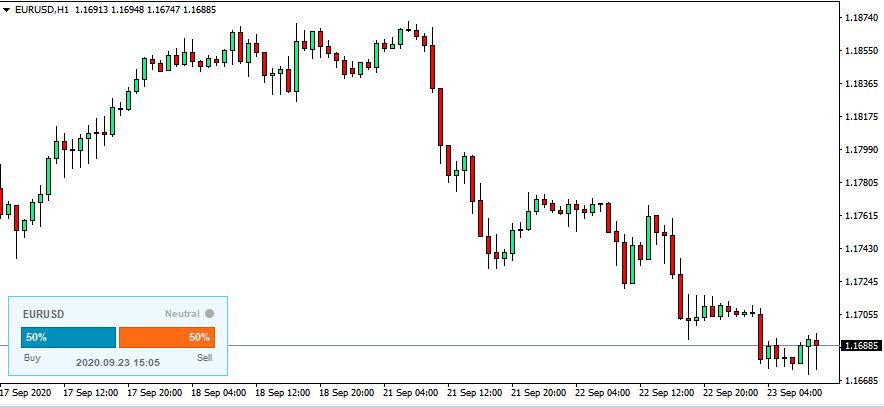Image resolution: width=884 pixels, height=407 pixels.
Task: Click the 1.17990 price axis label
Action: click(860, 149)
